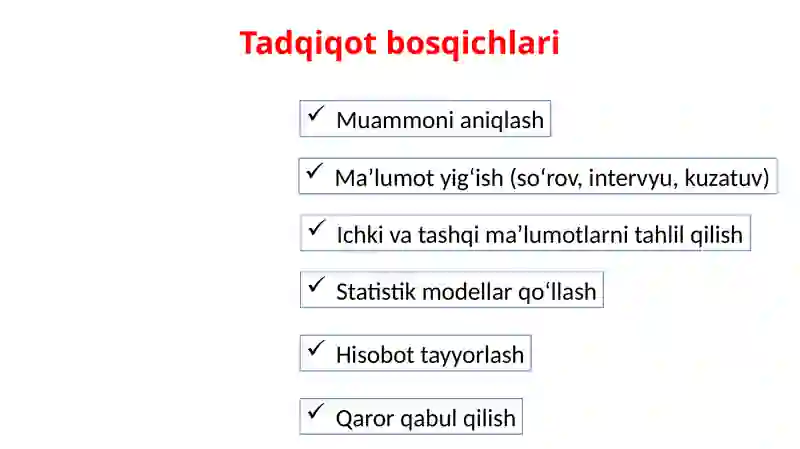The height and width of the screenshot is (449, 800).
Task: Select the Muammoni aniqlash text
Action: 440,121
